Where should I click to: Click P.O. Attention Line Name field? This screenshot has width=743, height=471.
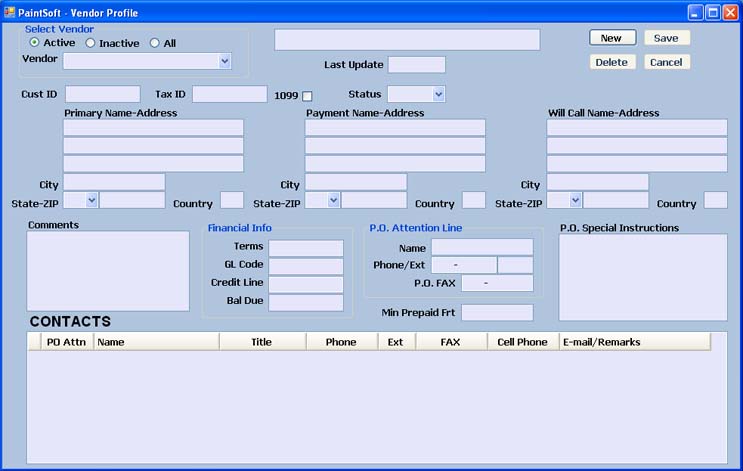click(x=482, y=247)
